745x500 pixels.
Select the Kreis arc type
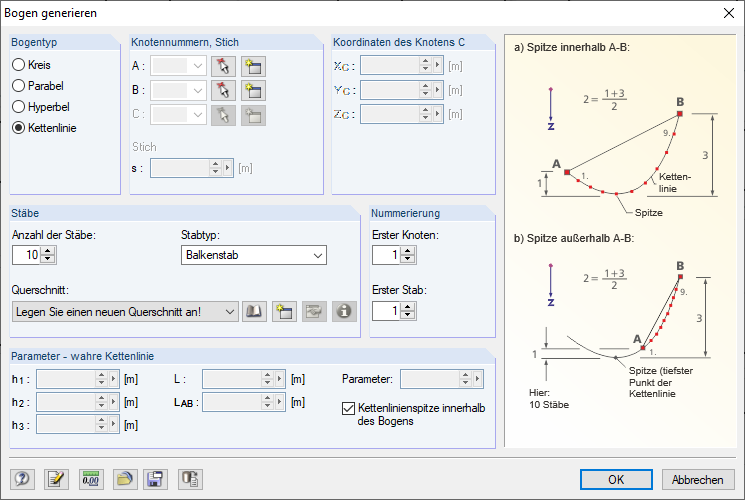point(31,65)
